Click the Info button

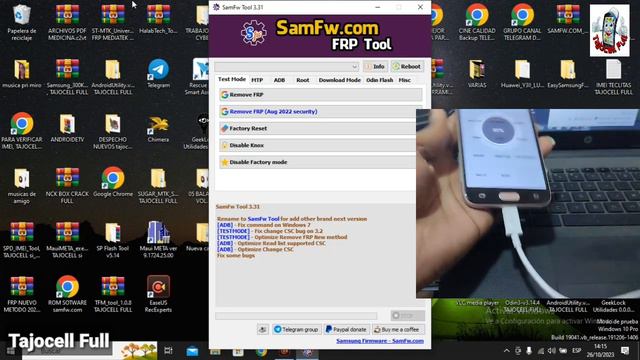(x=375, y=67)
